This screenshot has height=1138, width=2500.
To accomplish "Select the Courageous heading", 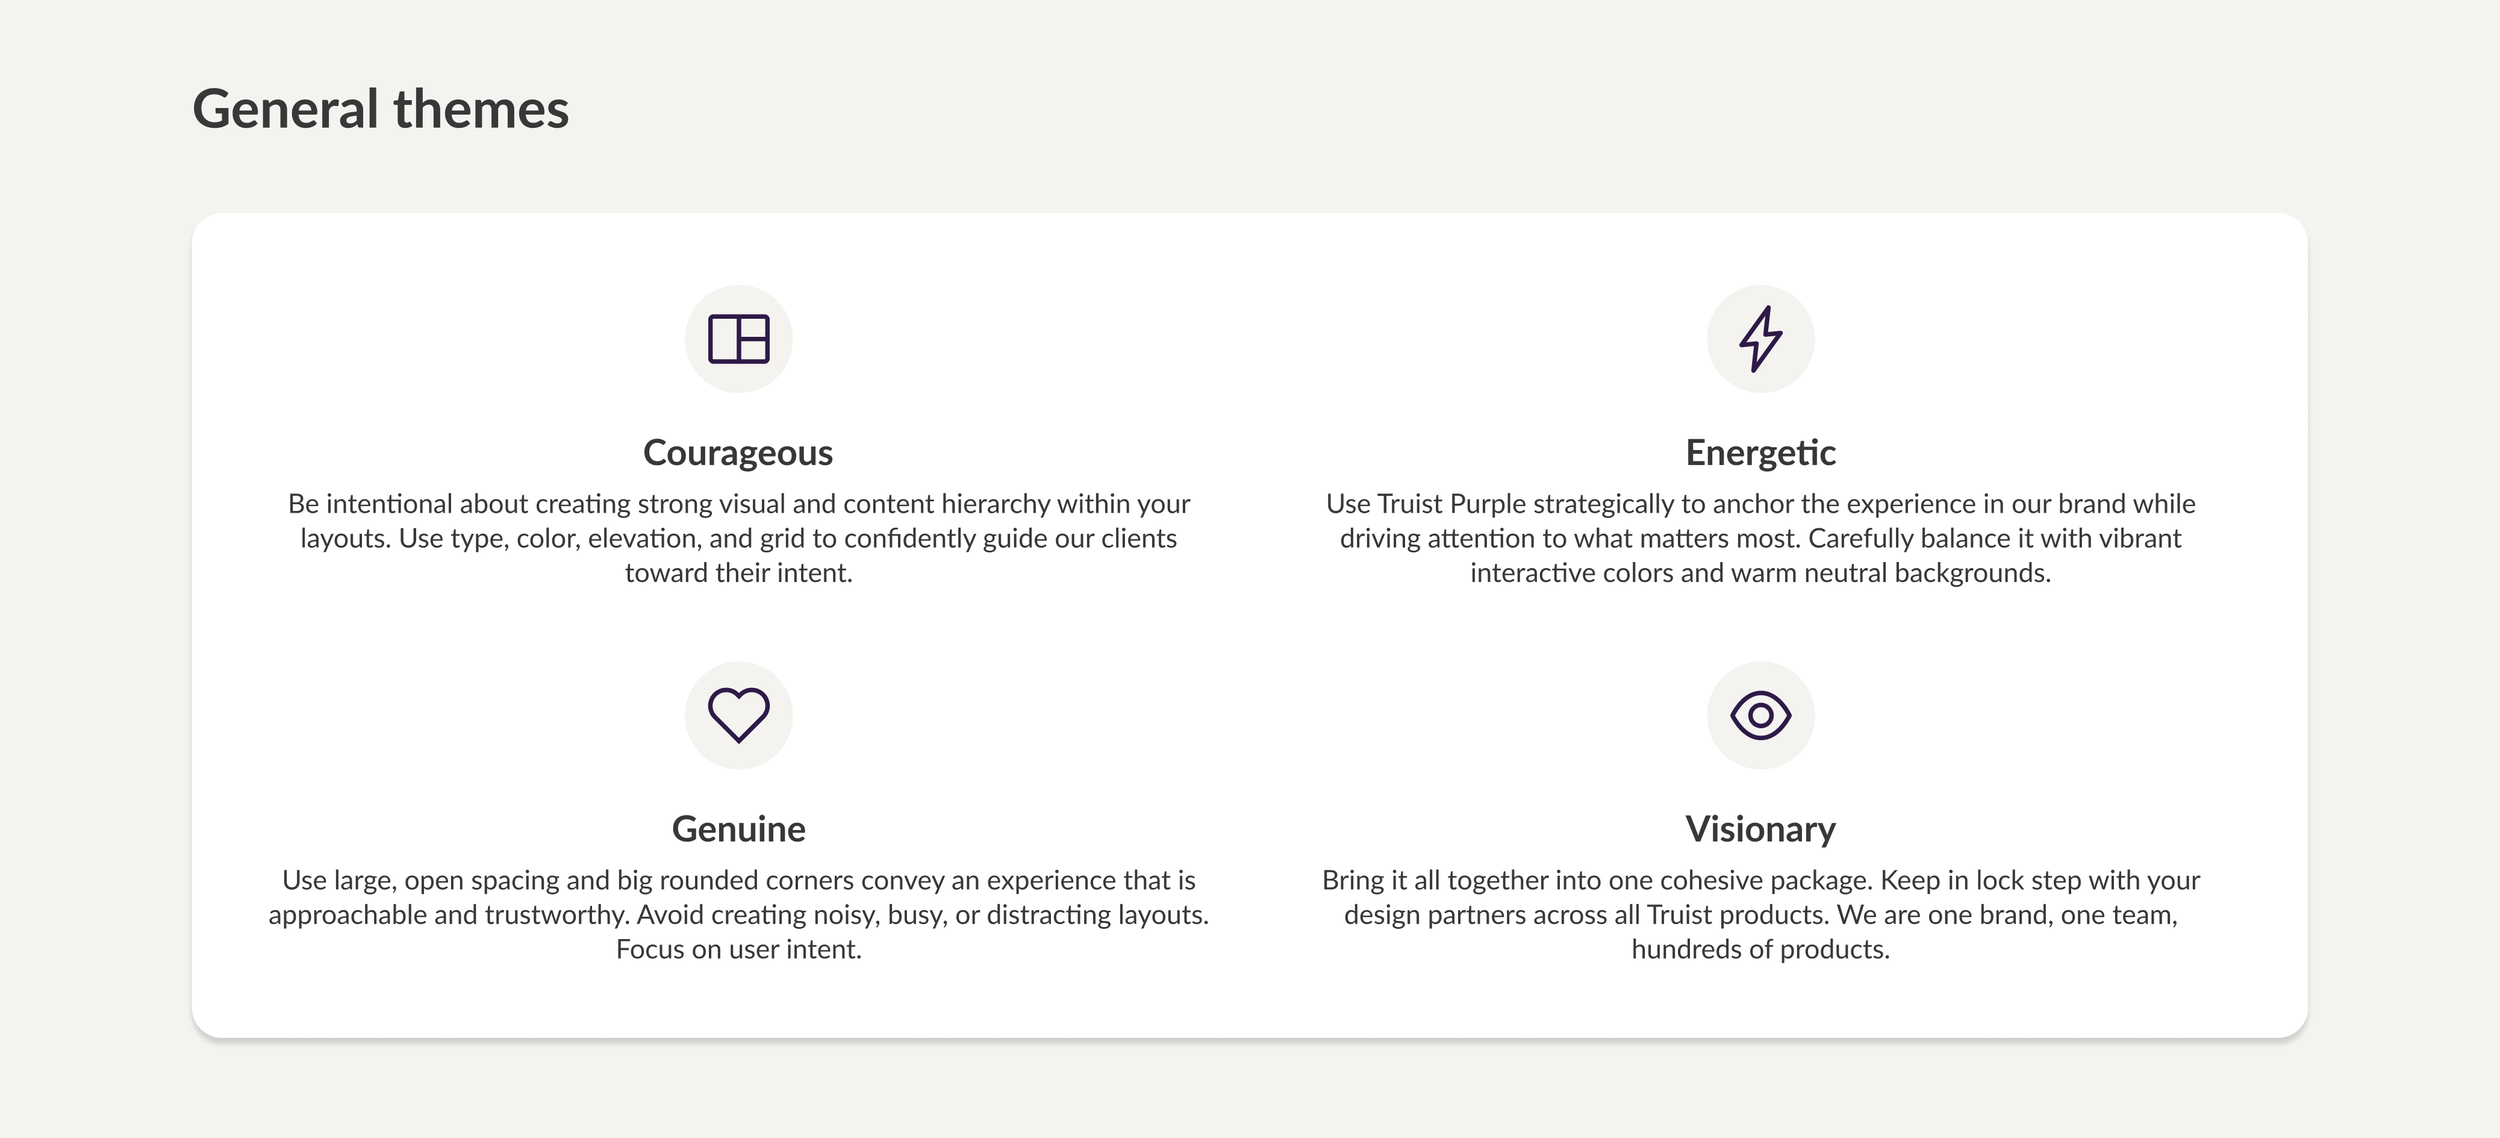I will pos(738,453).
